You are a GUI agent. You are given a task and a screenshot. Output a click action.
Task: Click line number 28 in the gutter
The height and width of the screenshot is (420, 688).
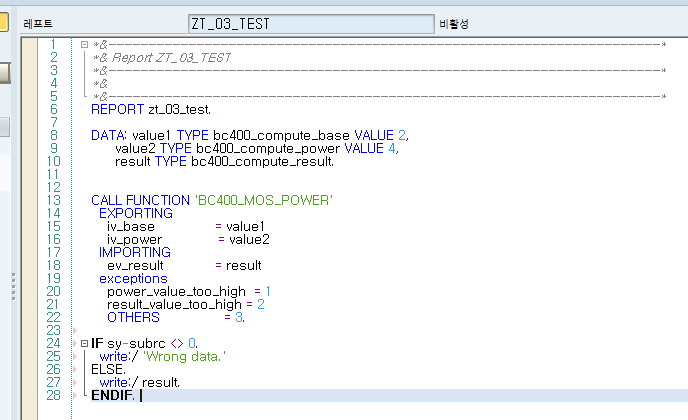[x=54, y=395]
